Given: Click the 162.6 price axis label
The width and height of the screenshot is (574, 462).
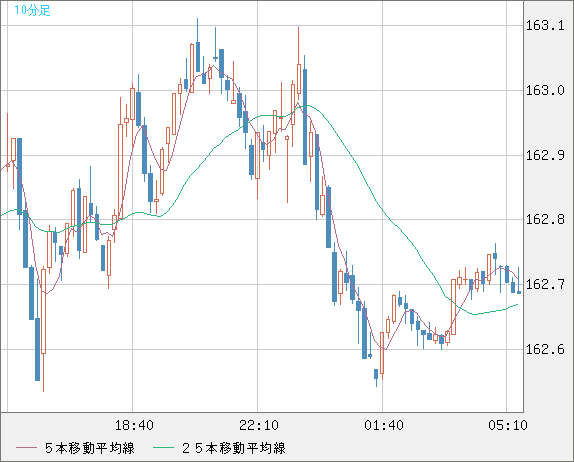Looking at the screenshot, I should coord(545,349).
